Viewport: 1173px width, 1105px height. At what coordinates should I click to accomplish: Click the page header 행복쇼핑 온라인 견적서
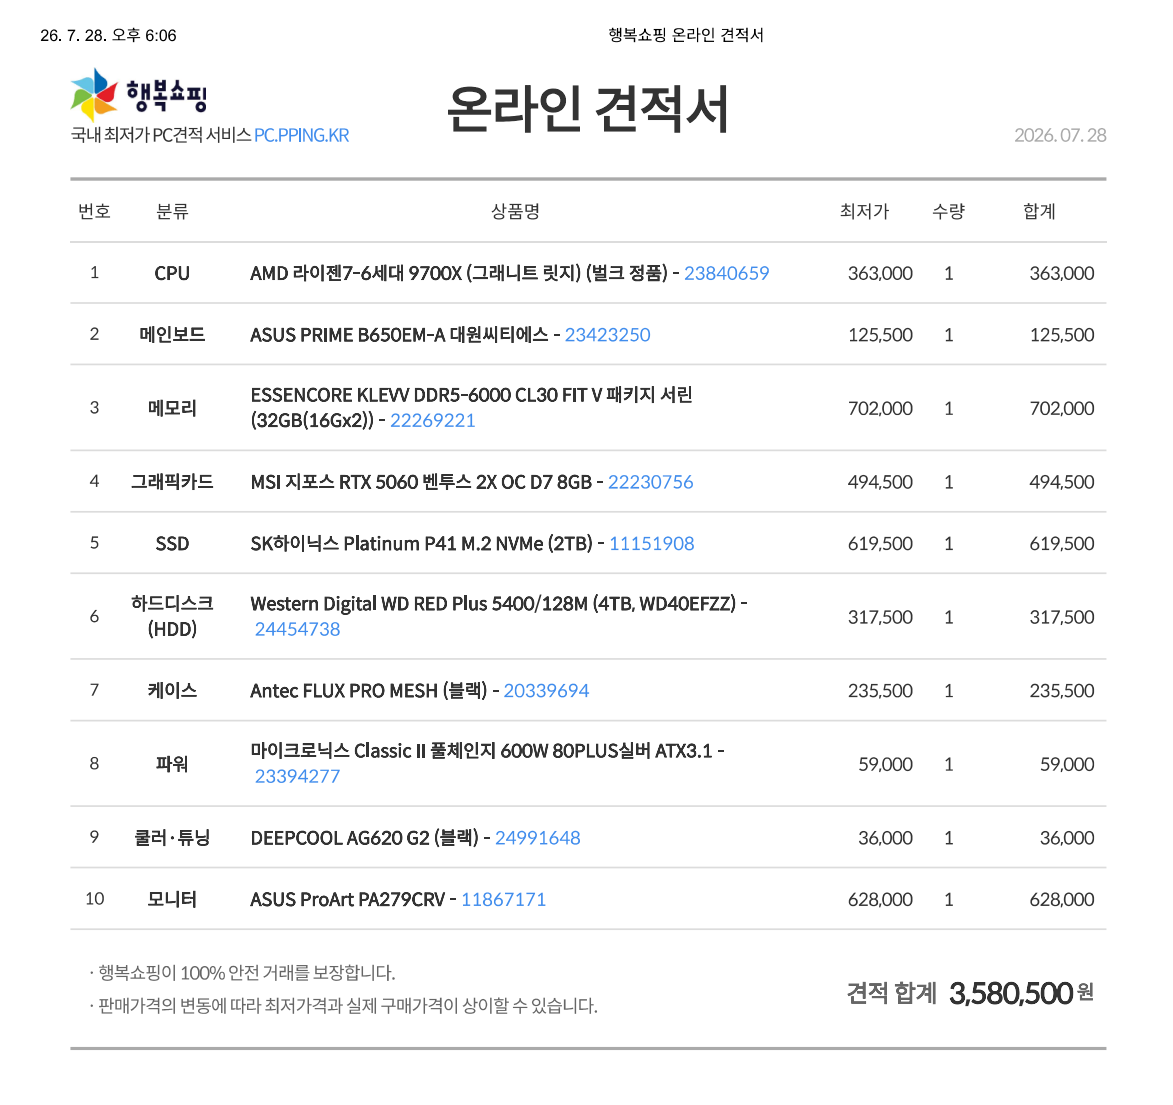click(686, 35)
